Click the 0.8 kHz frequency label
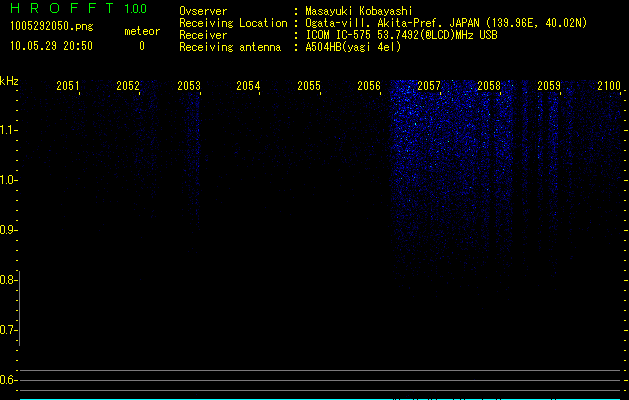629x400 pixels. point(8,280)
